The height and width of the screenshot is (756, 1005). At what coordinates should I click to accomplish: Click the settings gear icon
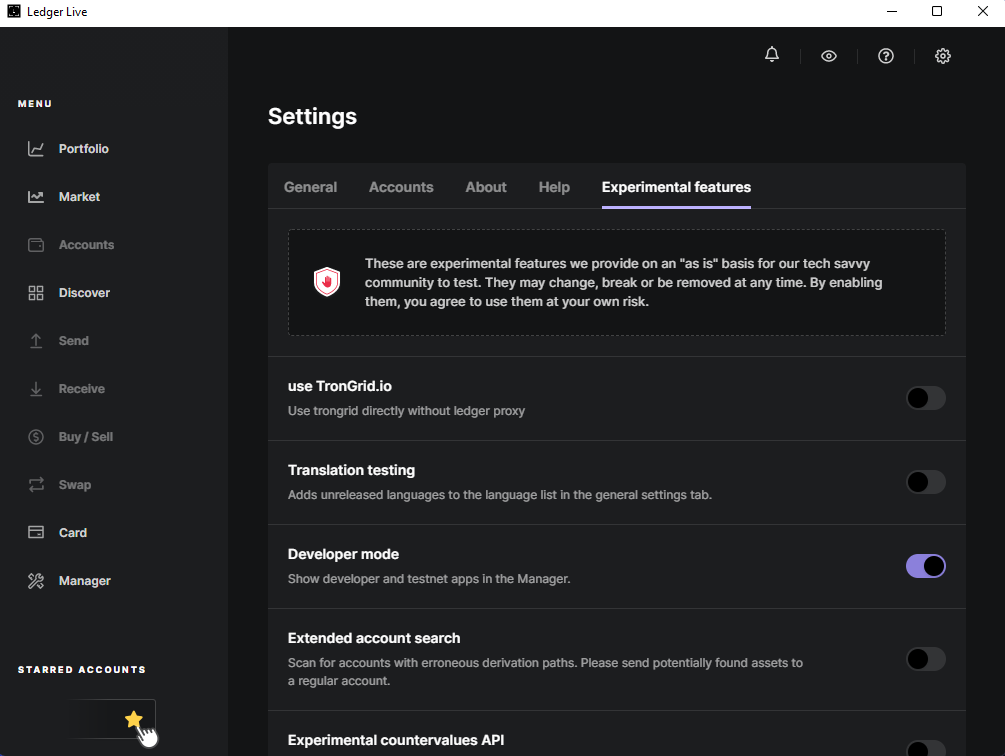pyautogui.click(x=942, y=56)
